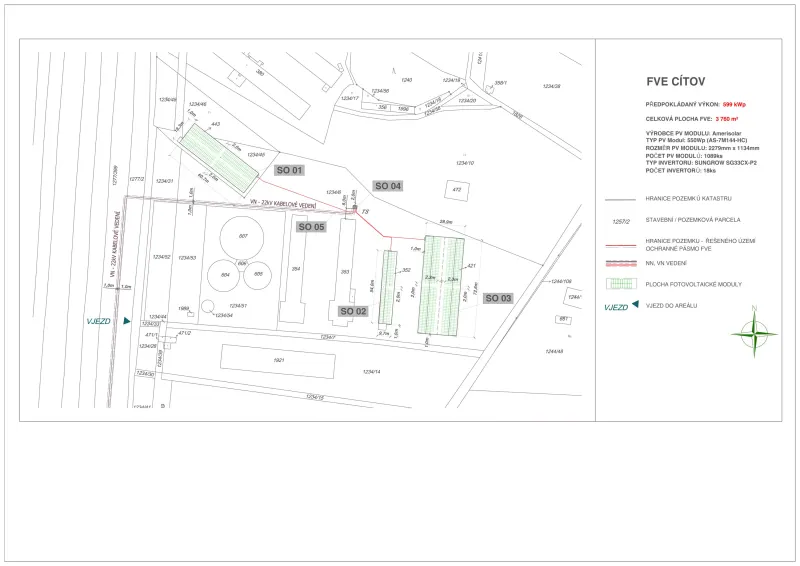The image size is (800, 566).
Task: Click the teal VJEZD arrow symbol in legend
Action: pos(635,305)
